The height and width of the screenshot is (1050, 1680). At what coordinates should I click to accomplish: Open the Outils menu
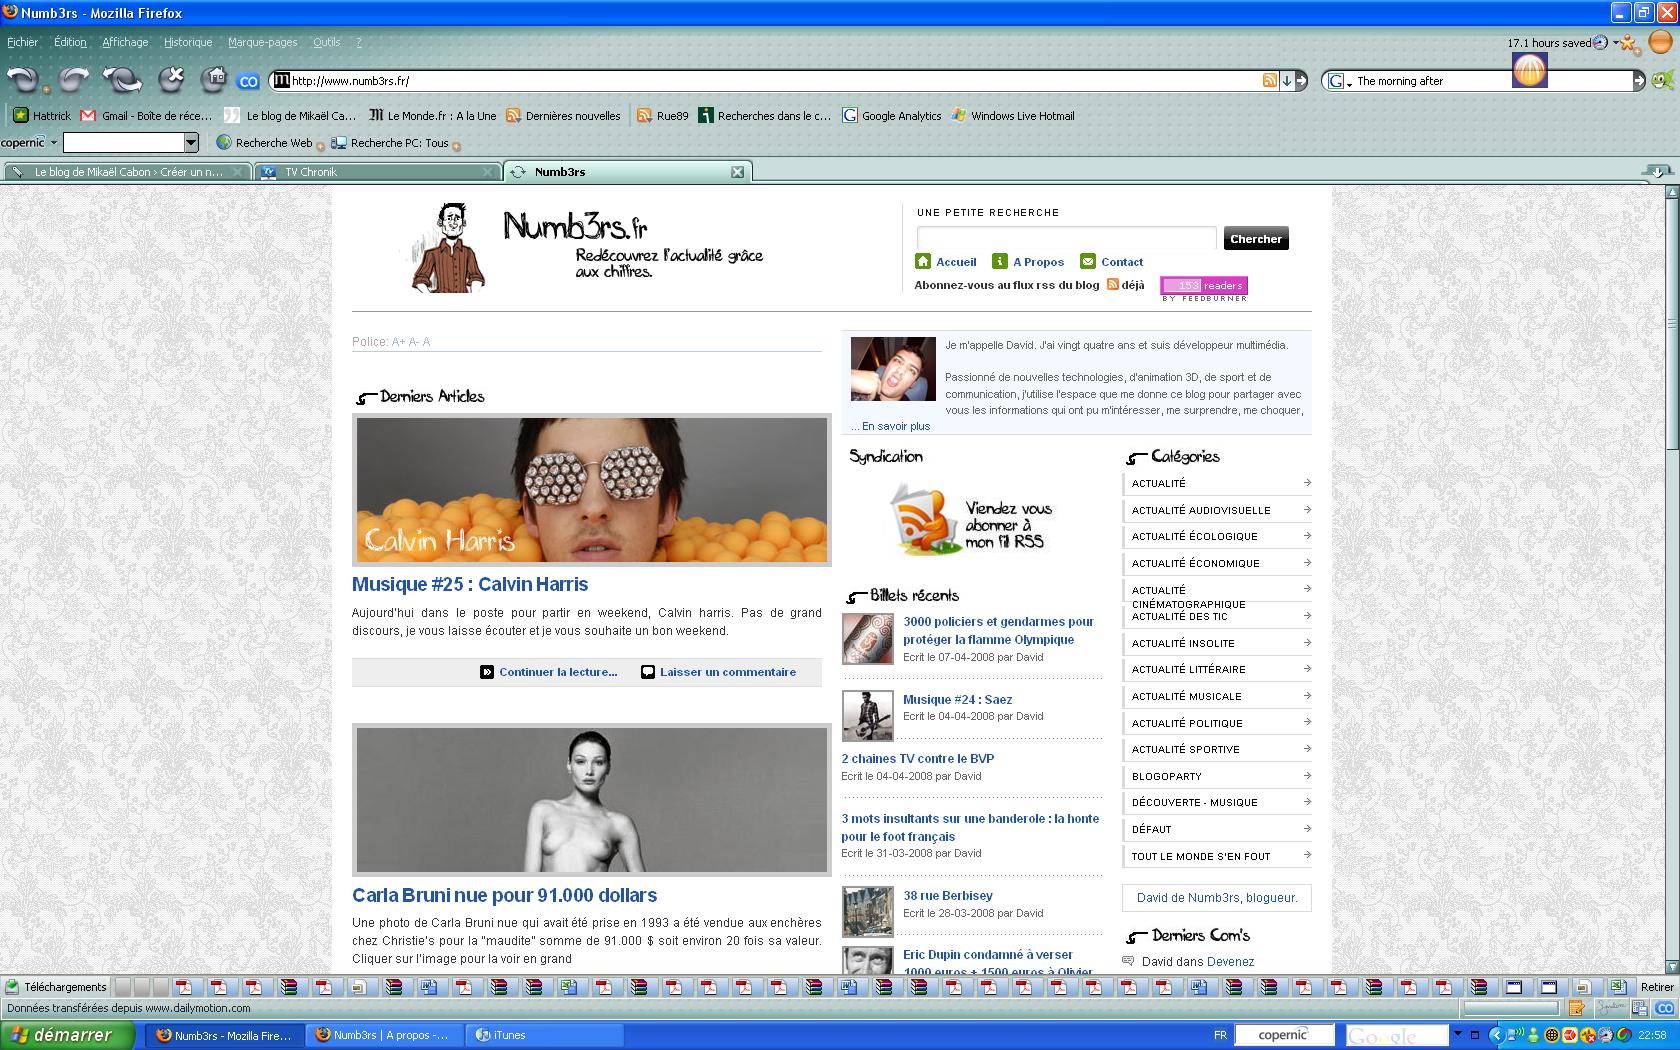(x=326, y=42)
